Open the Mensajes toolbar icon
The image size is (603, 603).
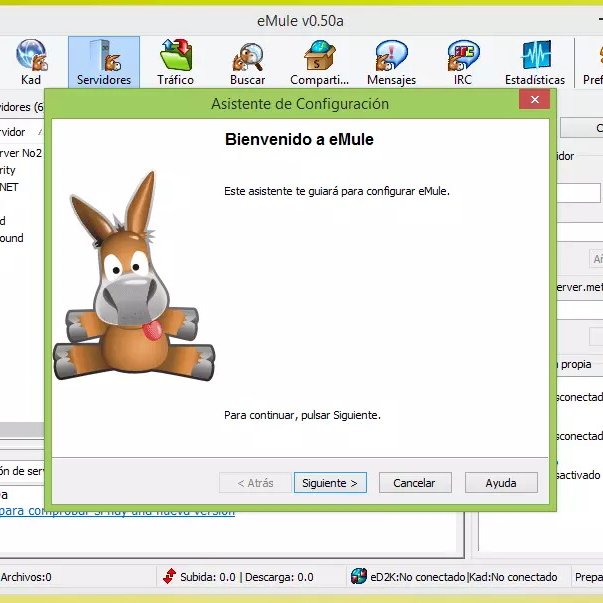(391, 62)
